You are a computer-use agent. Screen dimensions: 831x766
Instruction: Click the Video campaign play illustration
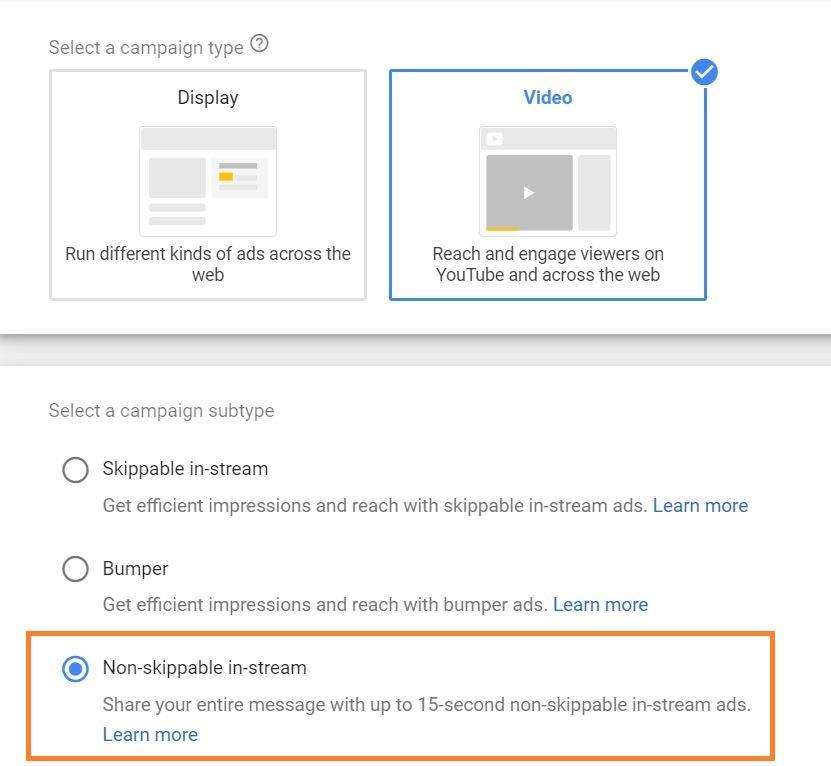point(548,180)
